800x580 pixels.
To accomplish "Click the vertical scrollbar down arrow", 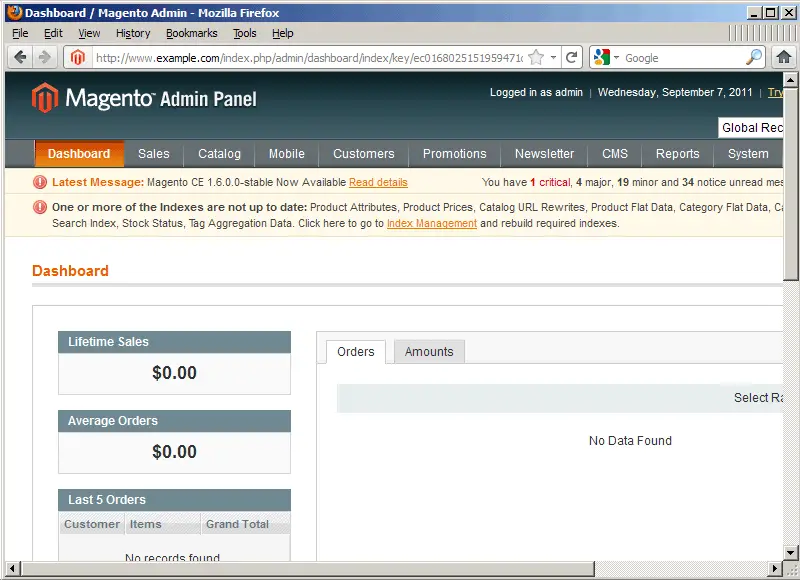I will point(790,552).
